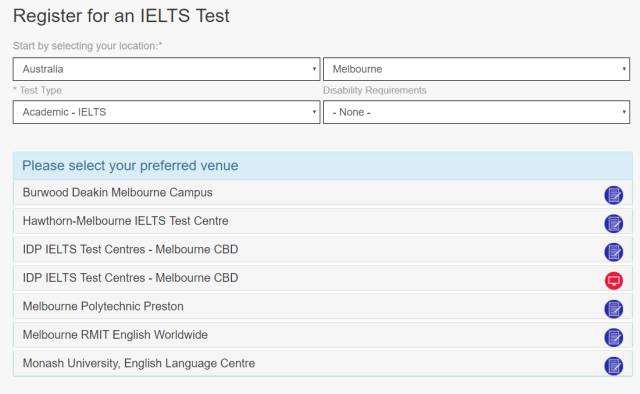Viewport: 640px width, 394px height.
Task: Click paper-based icon for Monash University
Action: pos(613,366)
